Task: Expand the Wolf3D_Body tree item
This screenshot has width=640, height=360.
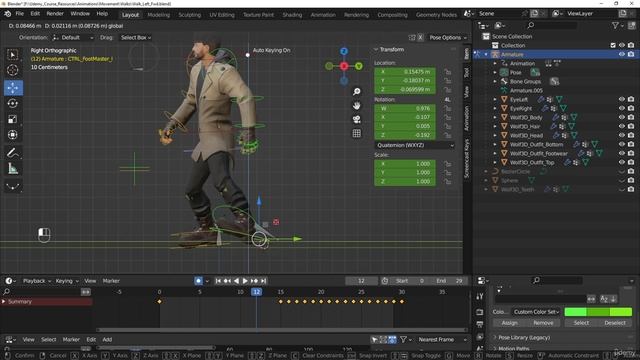Action: click(x=495, y=117)
